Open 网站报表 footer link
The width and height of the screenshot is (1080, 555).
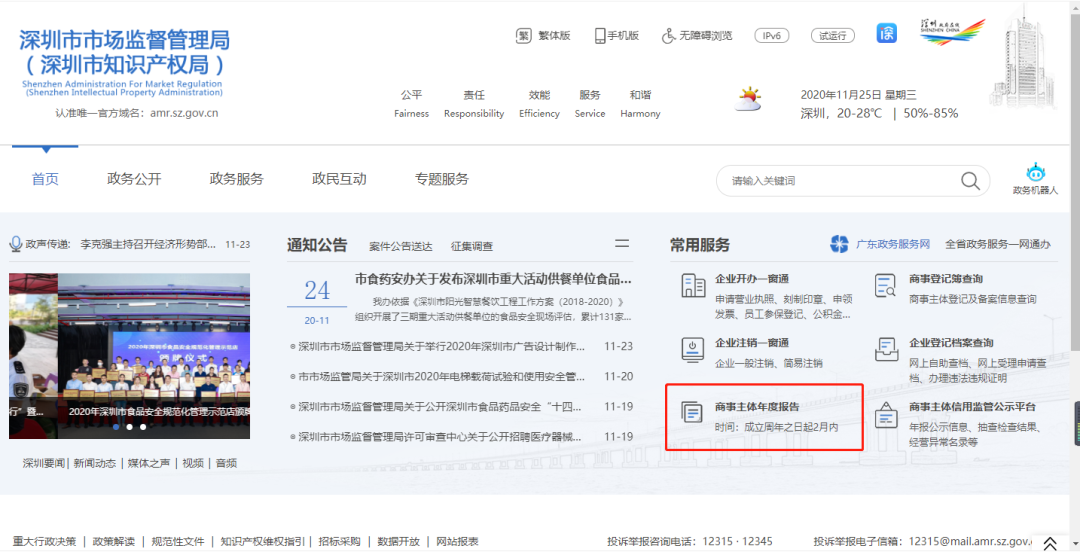coord(457,541)
